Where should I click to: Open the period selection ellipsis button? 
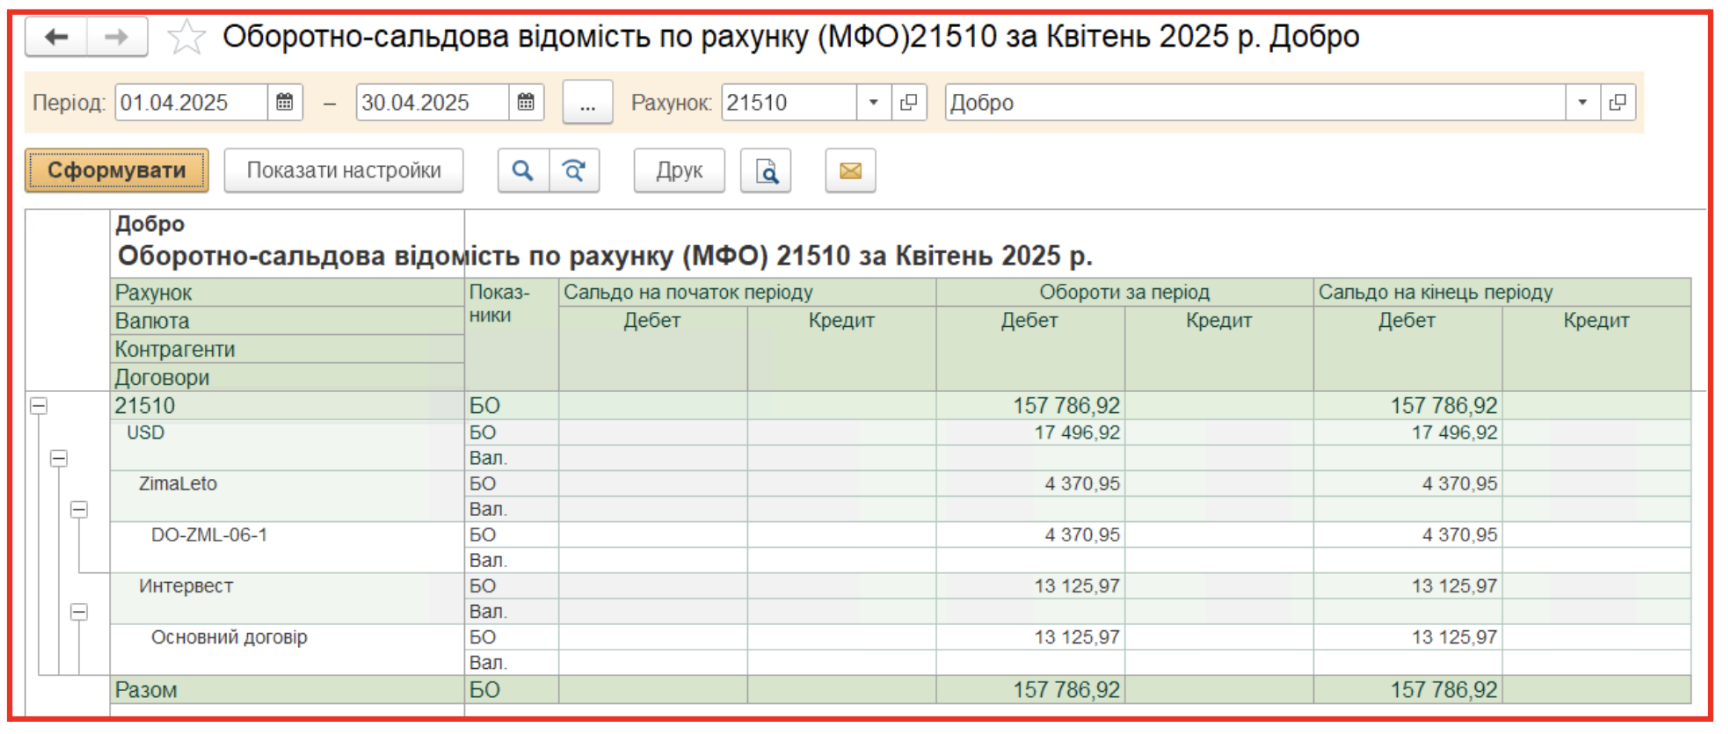588,102
